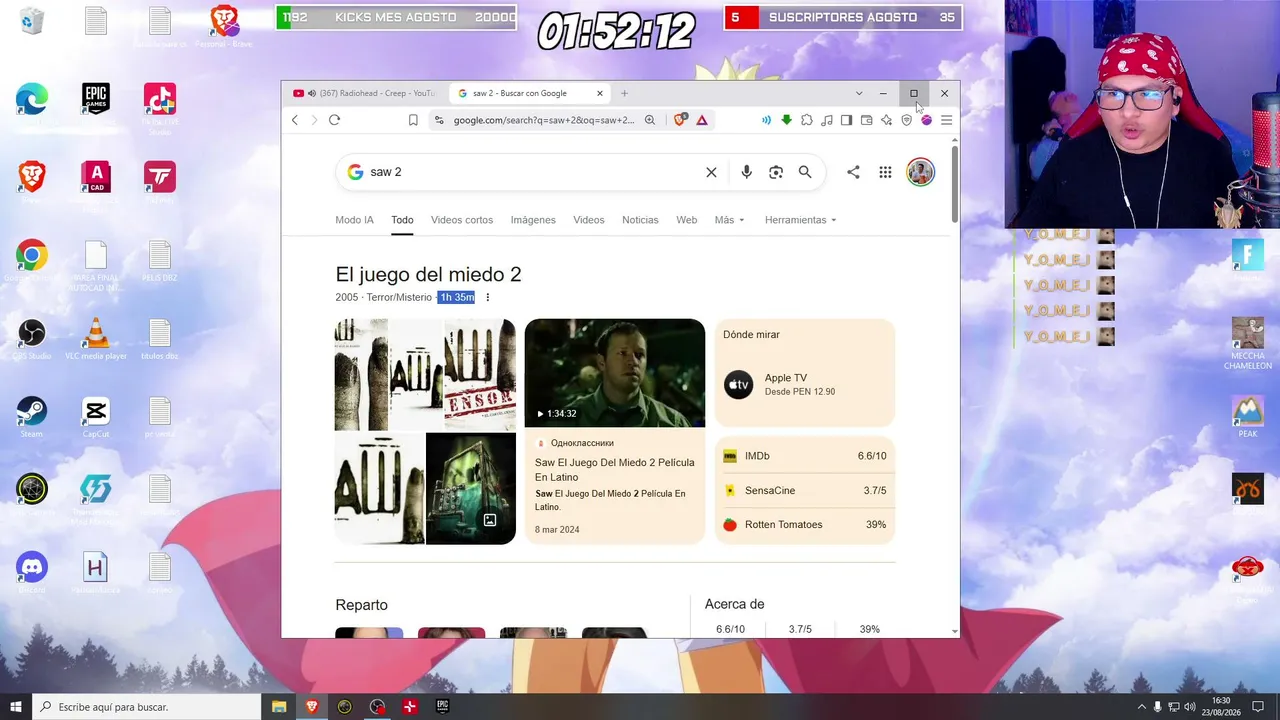Open the Windows Start menu
This screenshot has height=720, width=1280.
(16, 707)
